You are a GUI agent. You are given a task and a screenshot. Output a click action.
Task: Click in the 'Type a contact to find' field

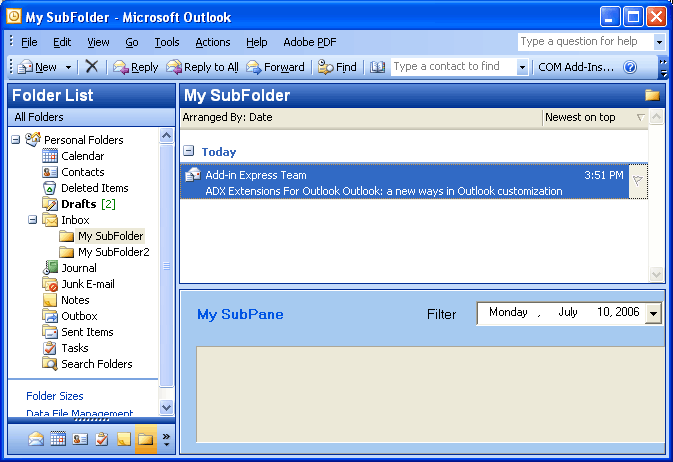point(453,67)
